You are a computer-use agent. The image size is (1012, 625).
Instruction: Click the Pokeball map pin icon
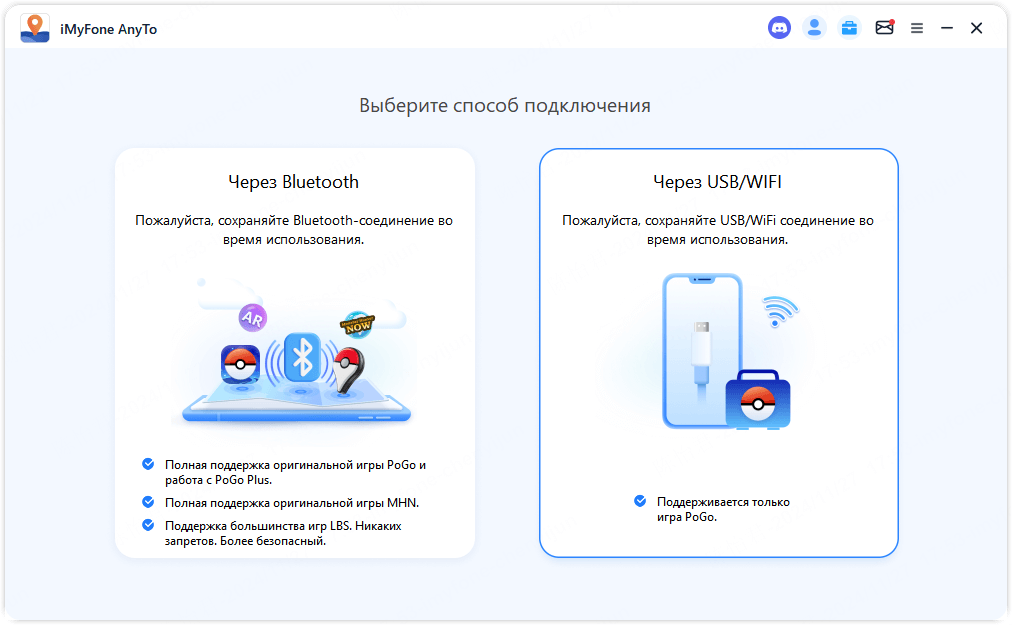coord(348,370)
